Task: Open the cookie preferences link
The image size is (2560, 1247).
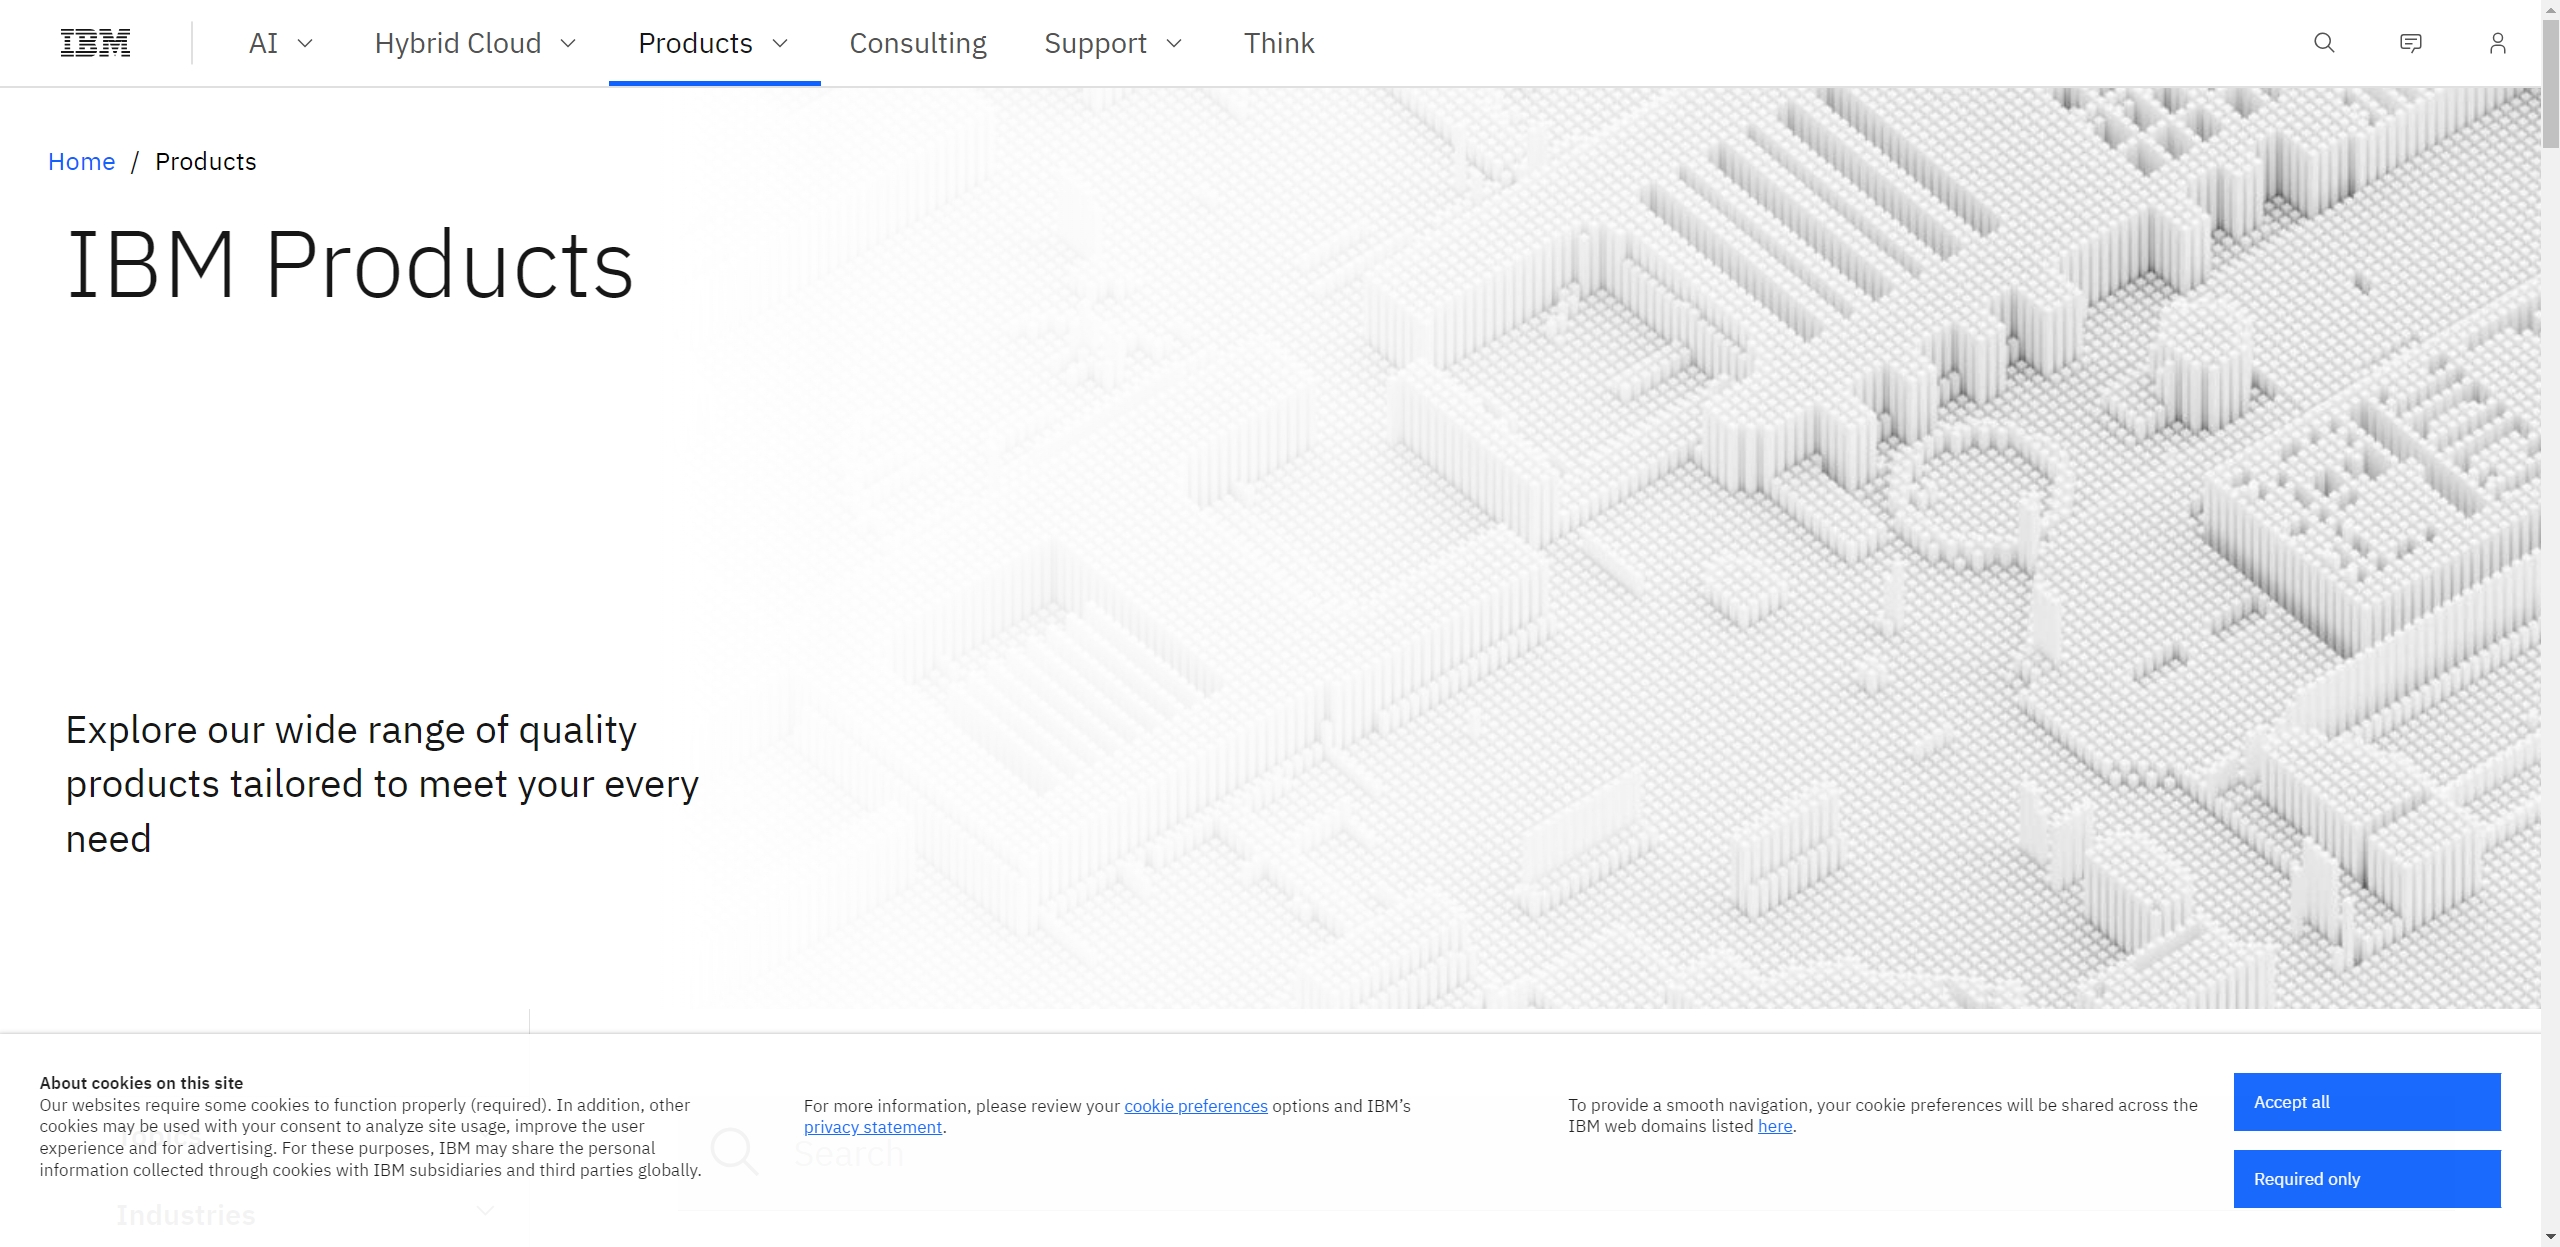Action: pos(1195,1106)
